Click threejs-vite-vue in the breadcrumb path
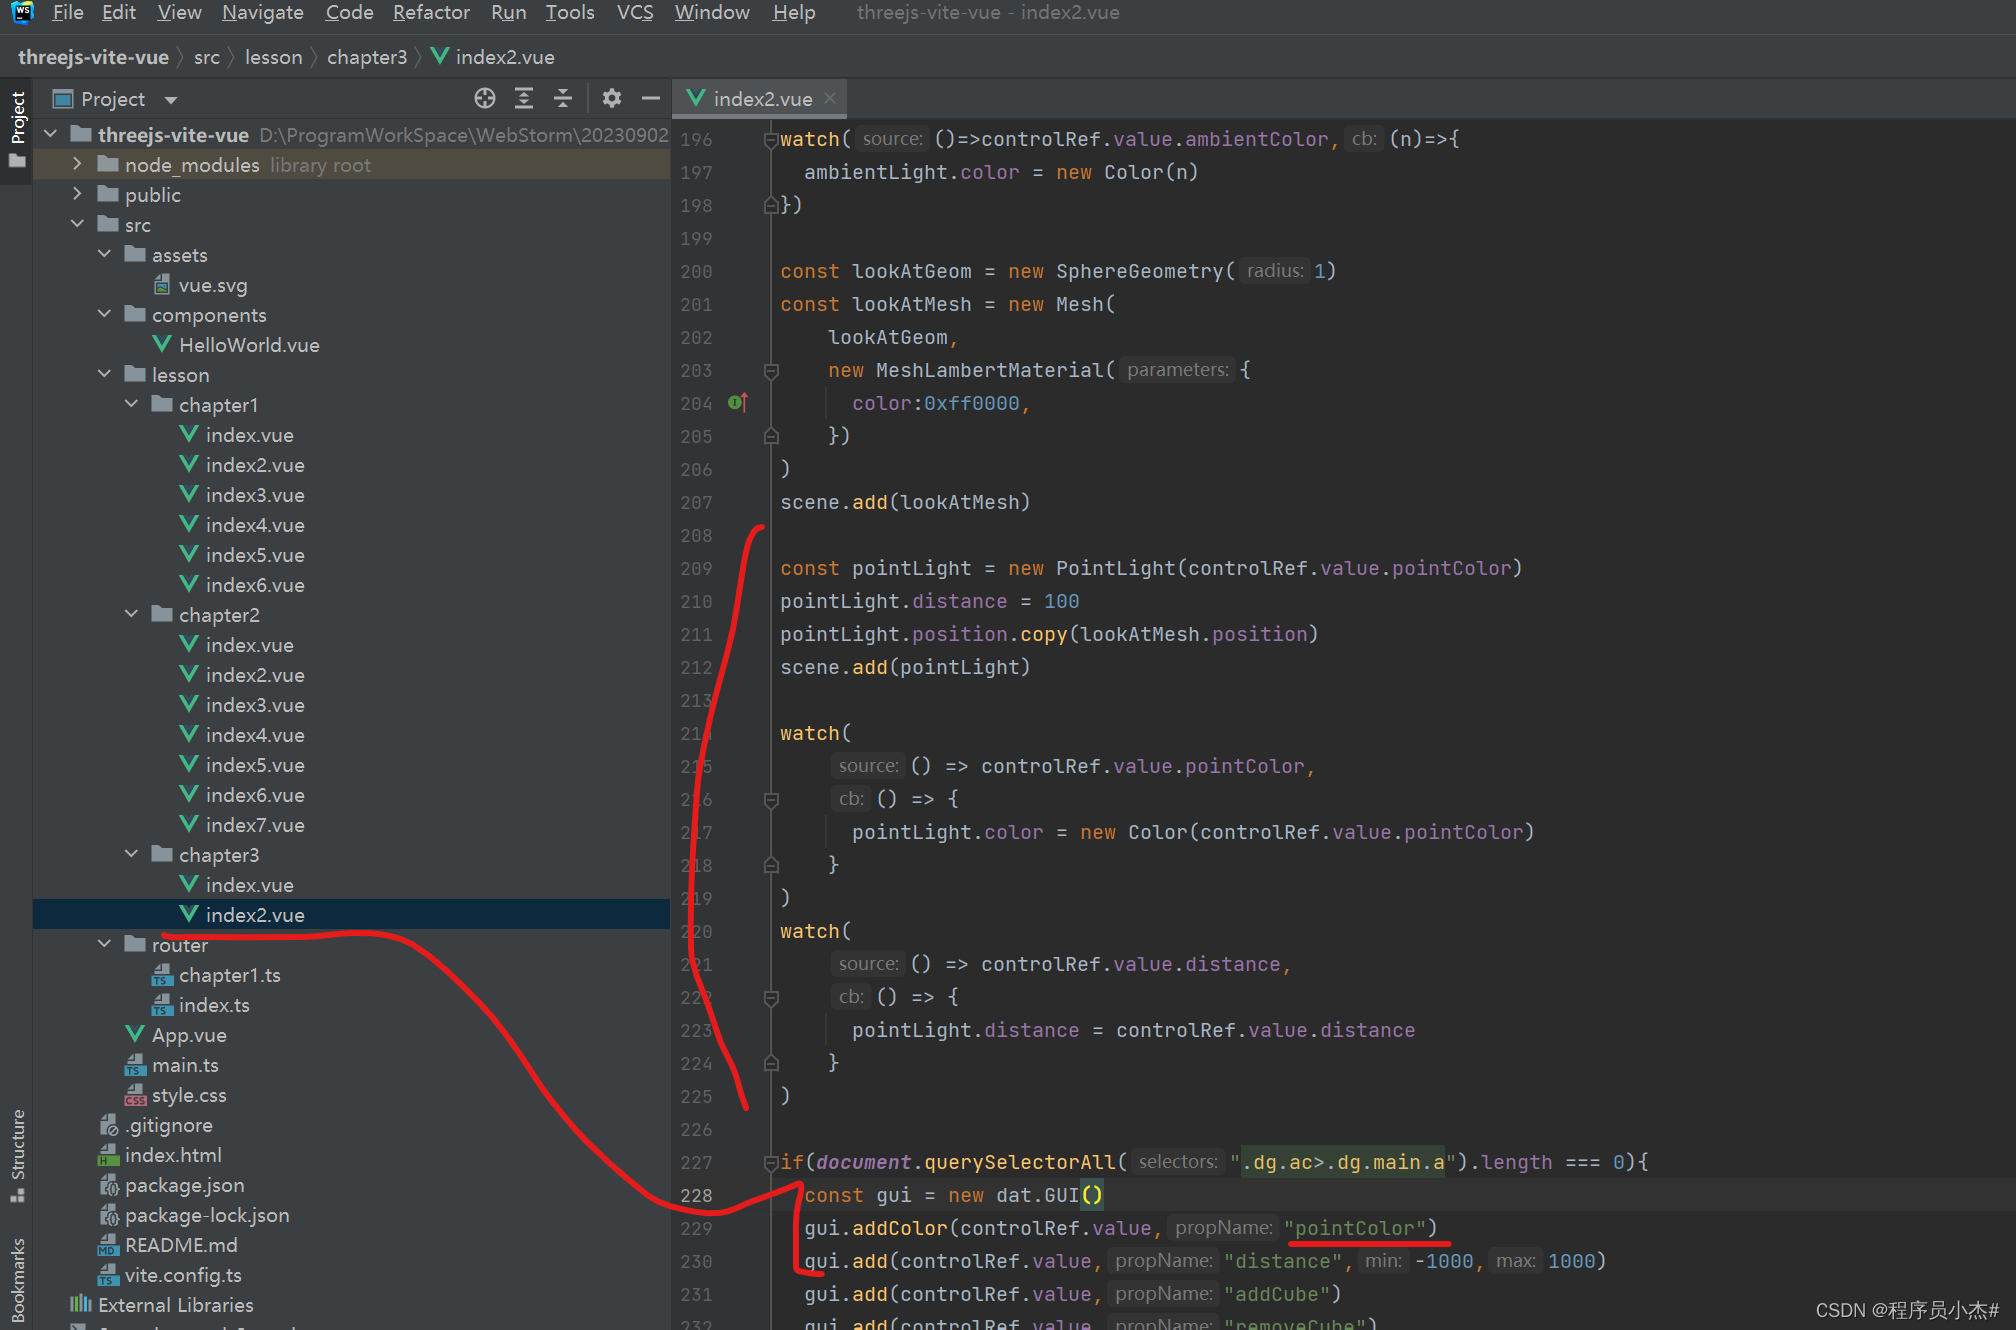This screenshot has height=1330, width=2016. click(x=93, y=57)
